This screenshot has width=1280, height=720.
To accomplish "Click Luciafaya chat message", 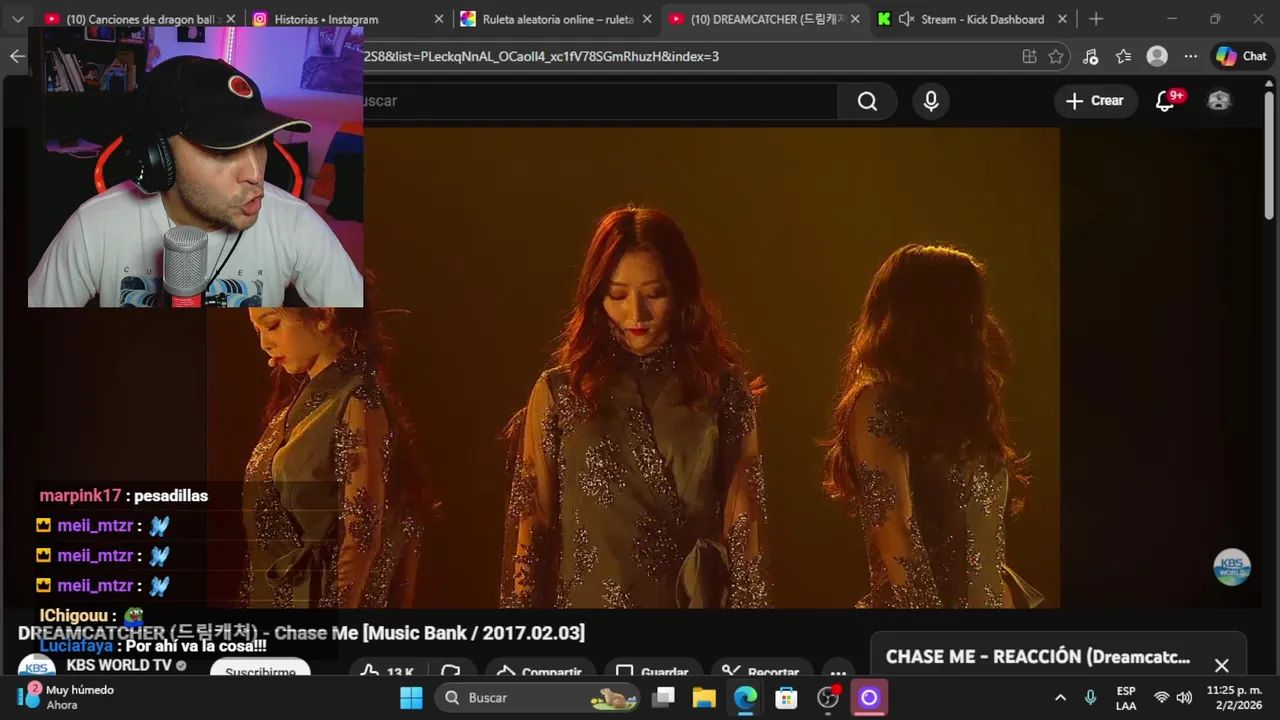I will [x=153, y=646].
